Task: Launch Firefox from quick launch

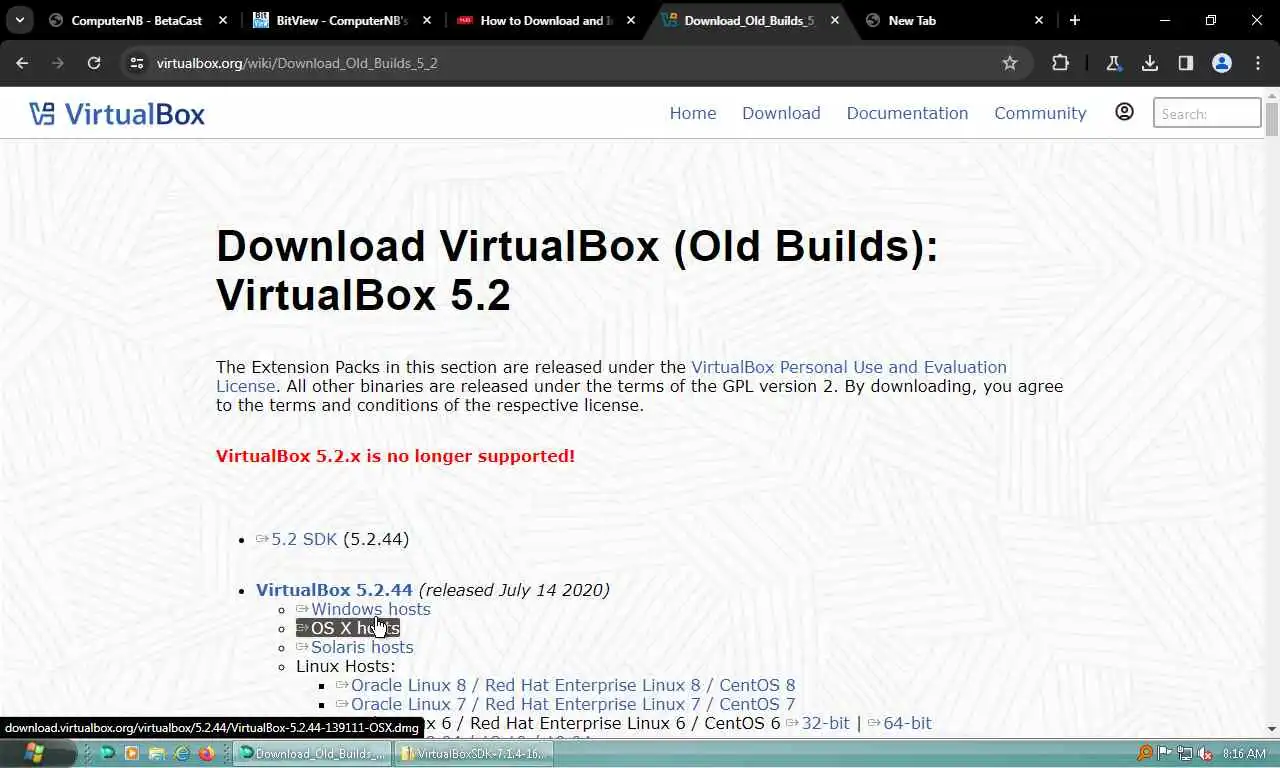Action: [206, 753]
